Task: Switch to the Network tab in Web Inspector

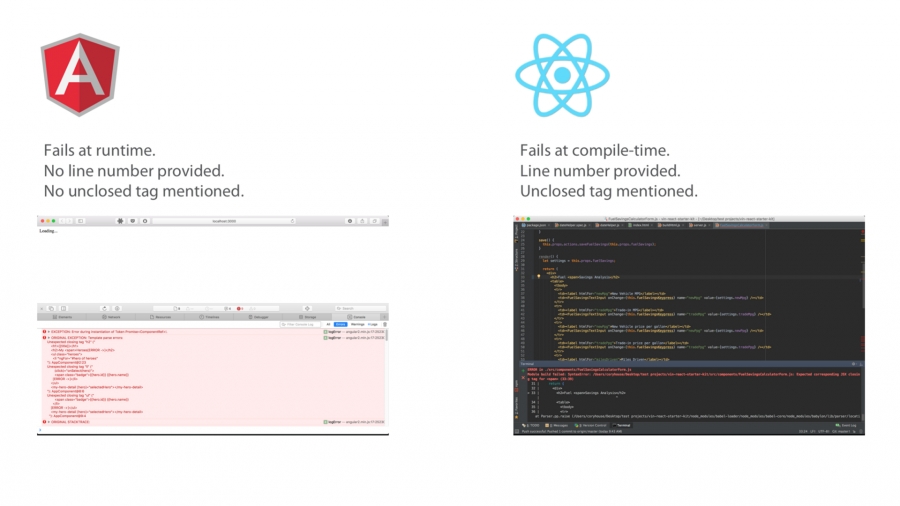Action: pos(111,317)
